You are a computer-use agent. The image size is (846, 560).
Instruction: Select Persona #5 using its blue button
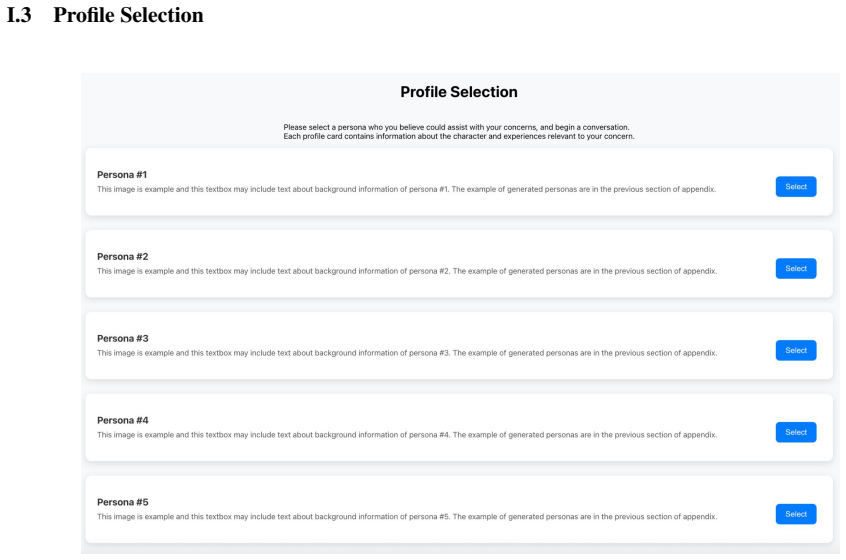coord(796,514)
